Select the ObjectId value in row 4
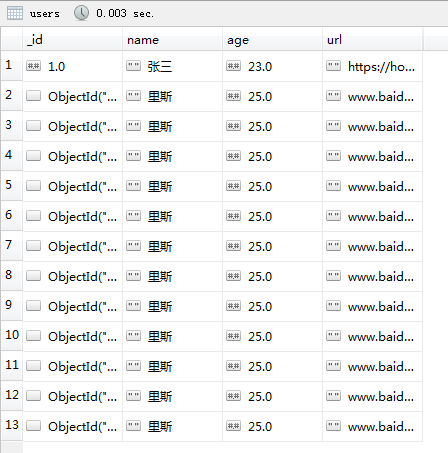This screenshot has width=448, height=453. (x=82, y=157)
